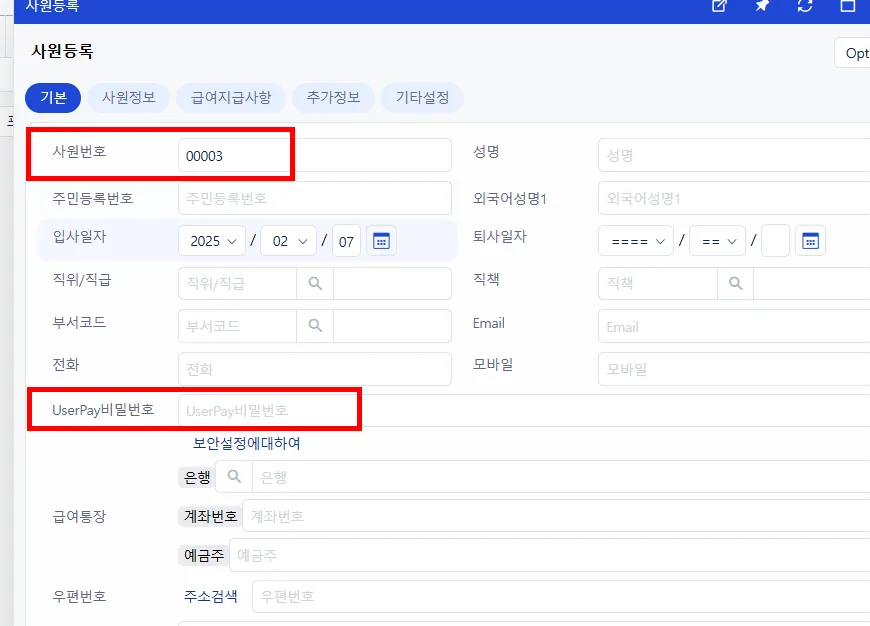Click the edit pencil icon in title bar
This screenshot has height=626, width=870.
click(719, 6)
